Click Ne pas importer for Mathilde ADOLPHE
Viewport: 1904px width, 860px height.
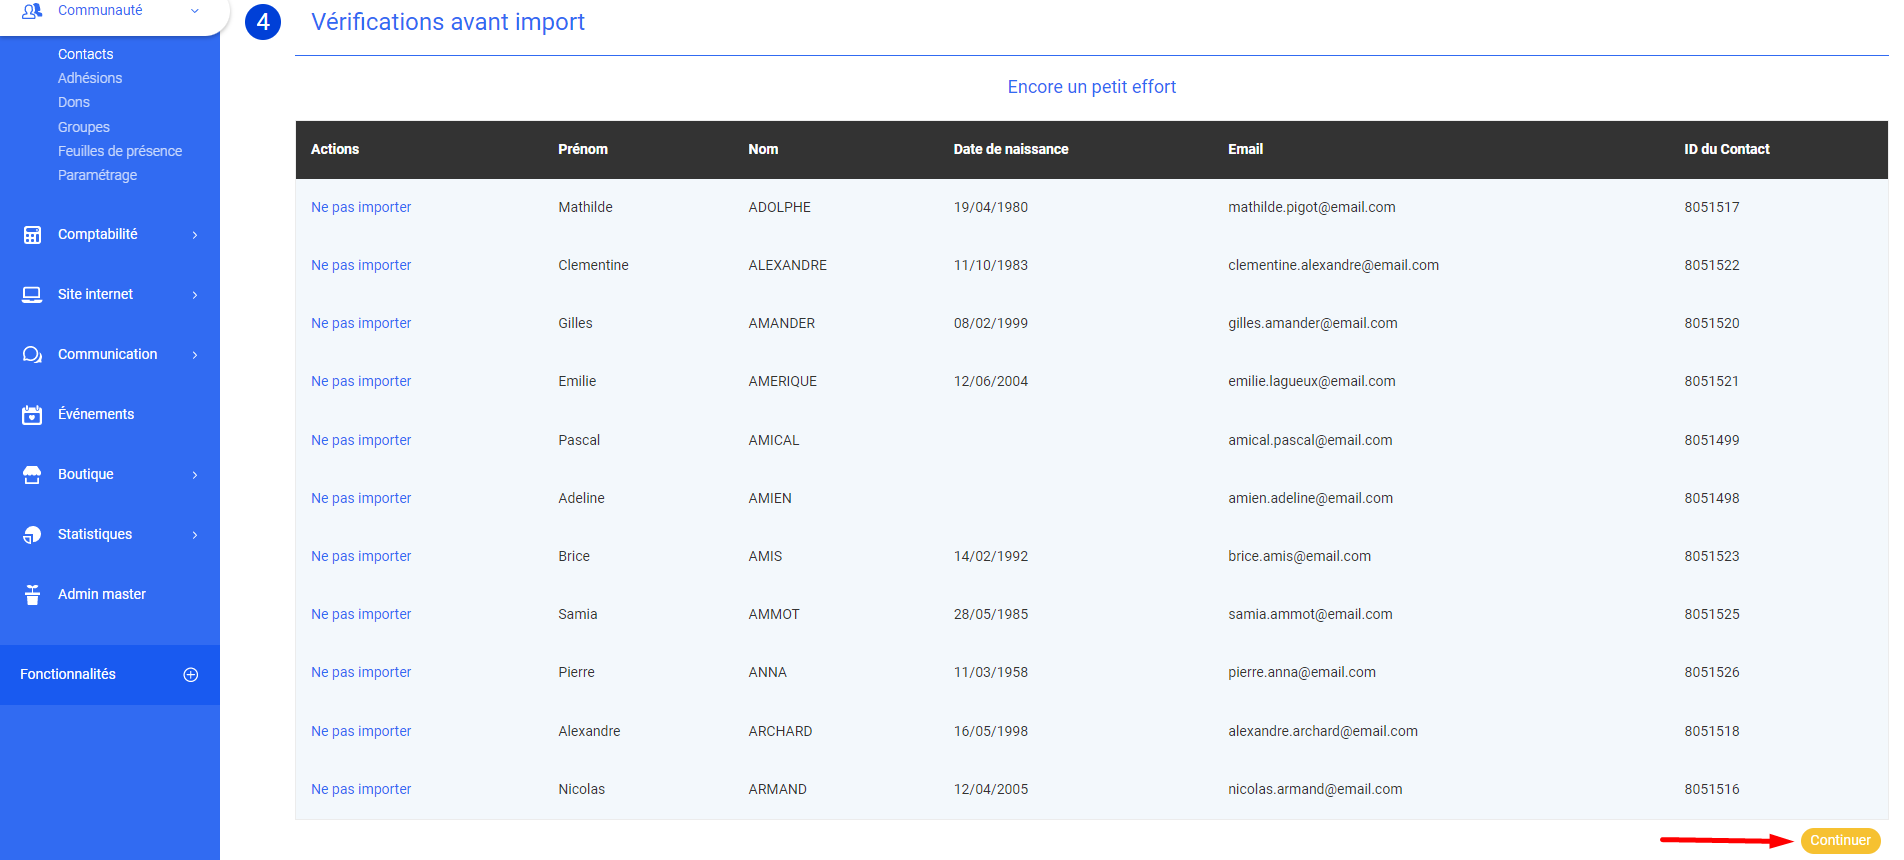(361, 207)
